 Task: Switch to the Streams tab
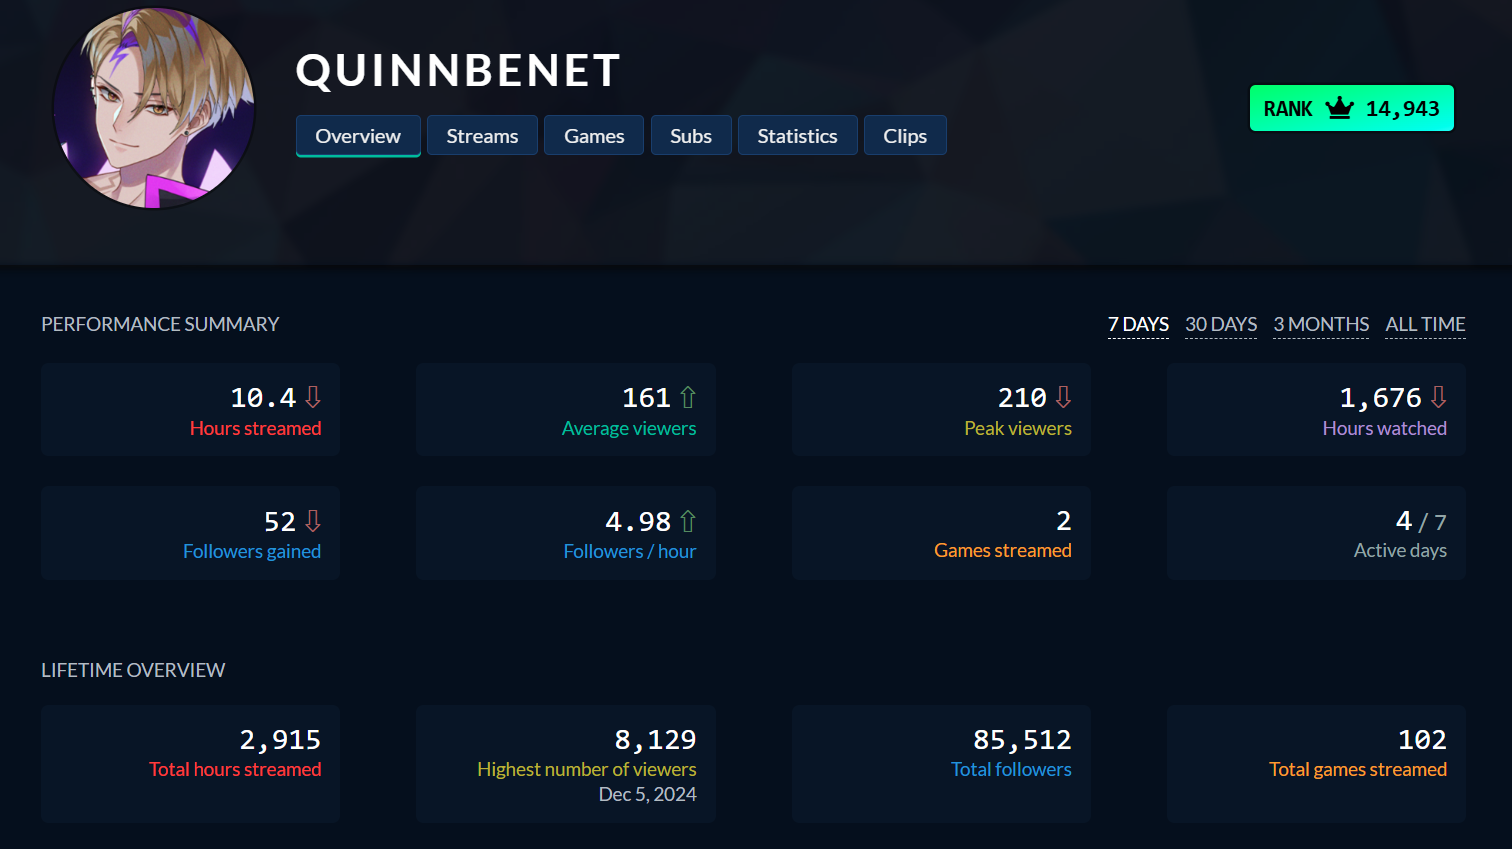(482, 136)
